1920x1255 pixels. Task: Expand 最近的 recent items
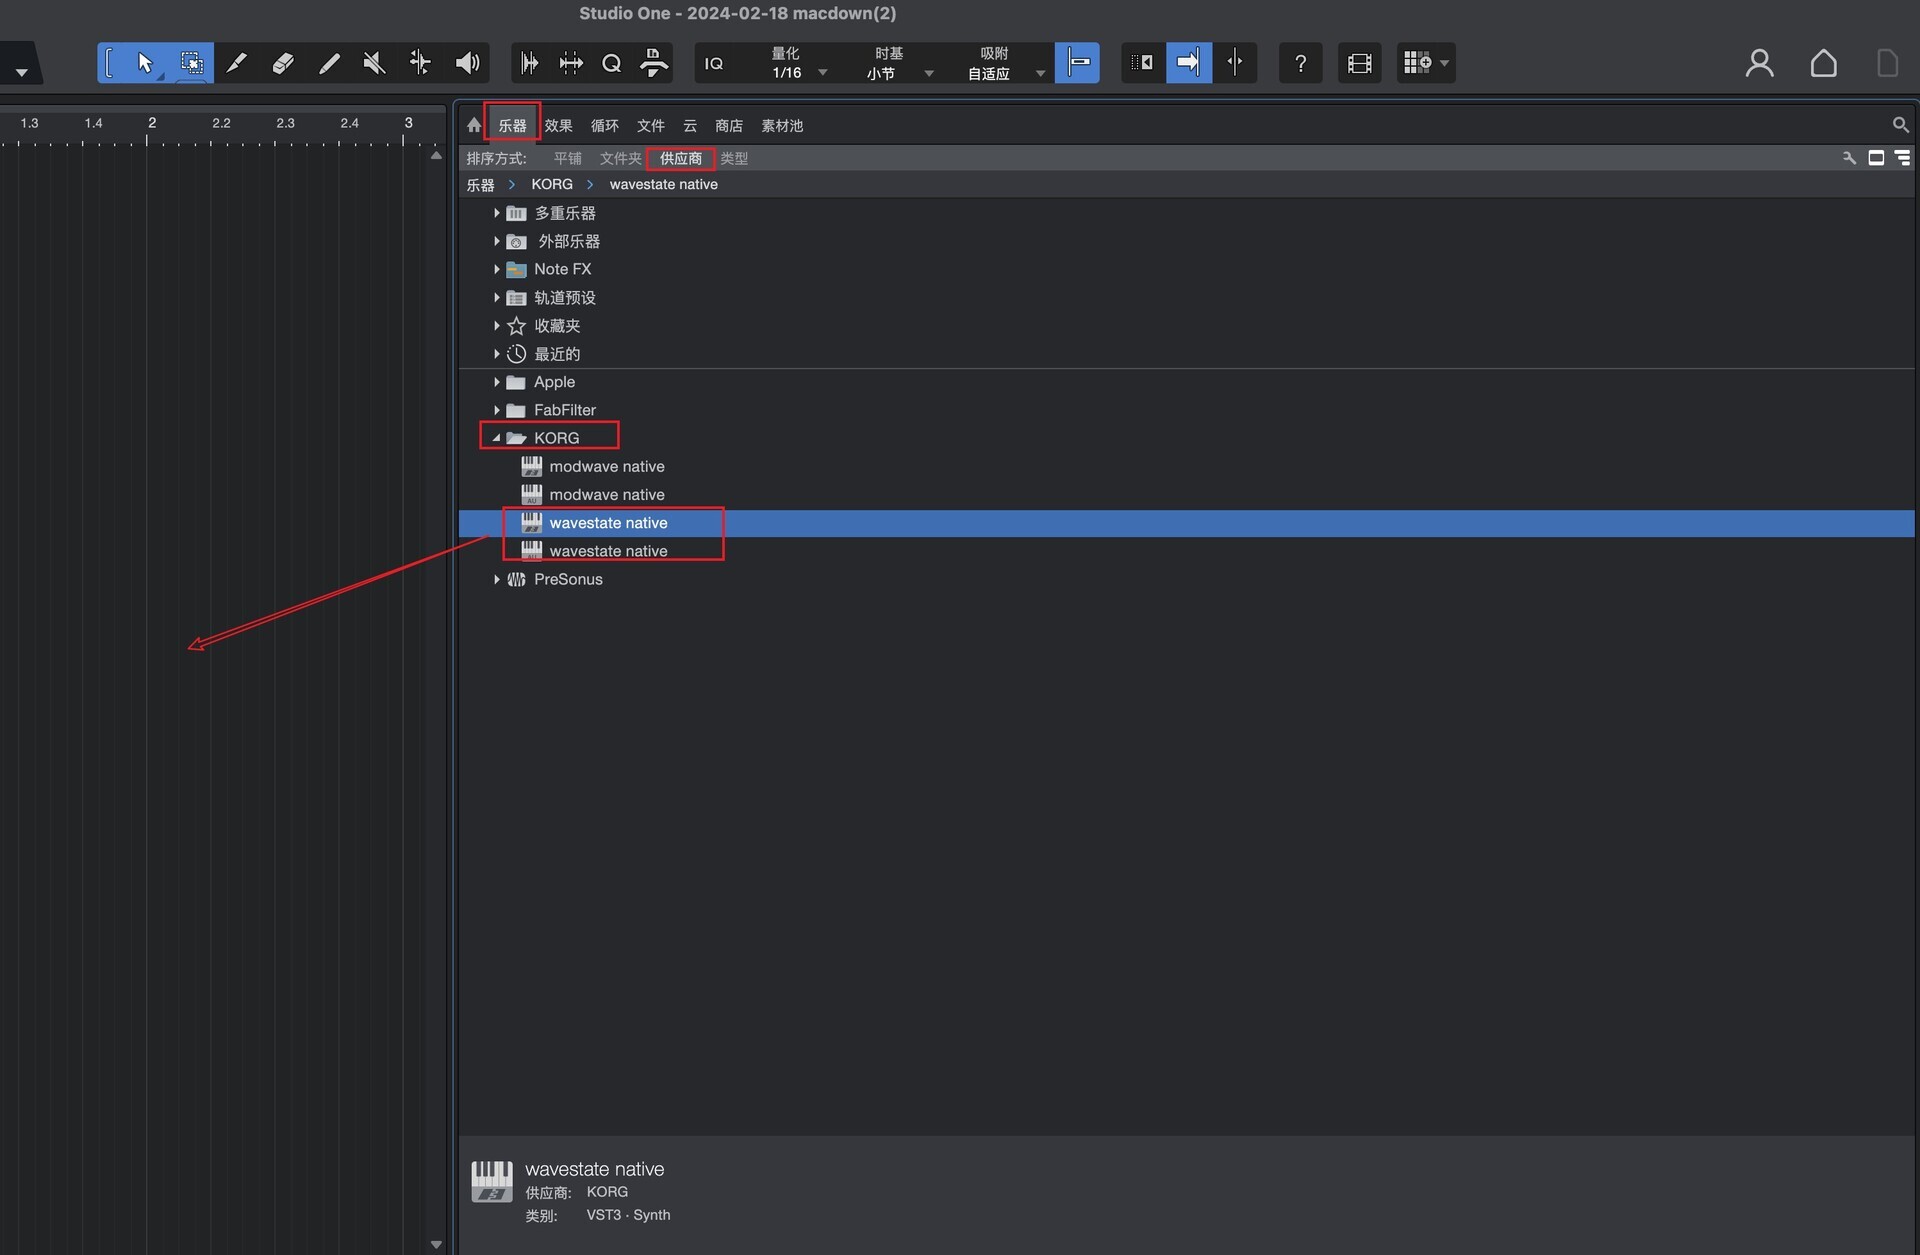click(x=496, y=353)
